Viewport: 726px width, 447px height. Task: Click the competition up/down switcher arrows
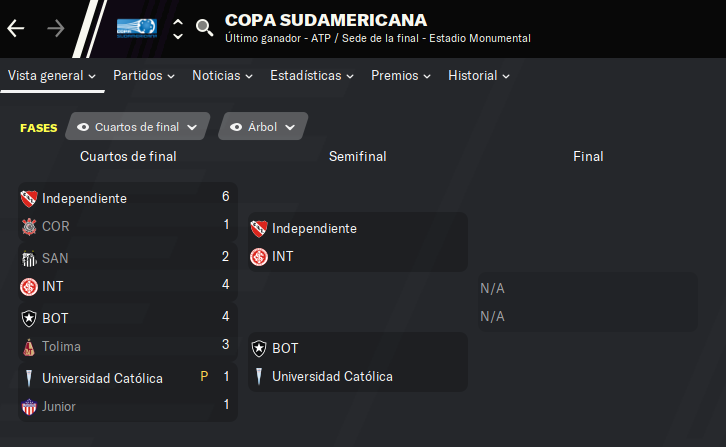pos(178,28)
